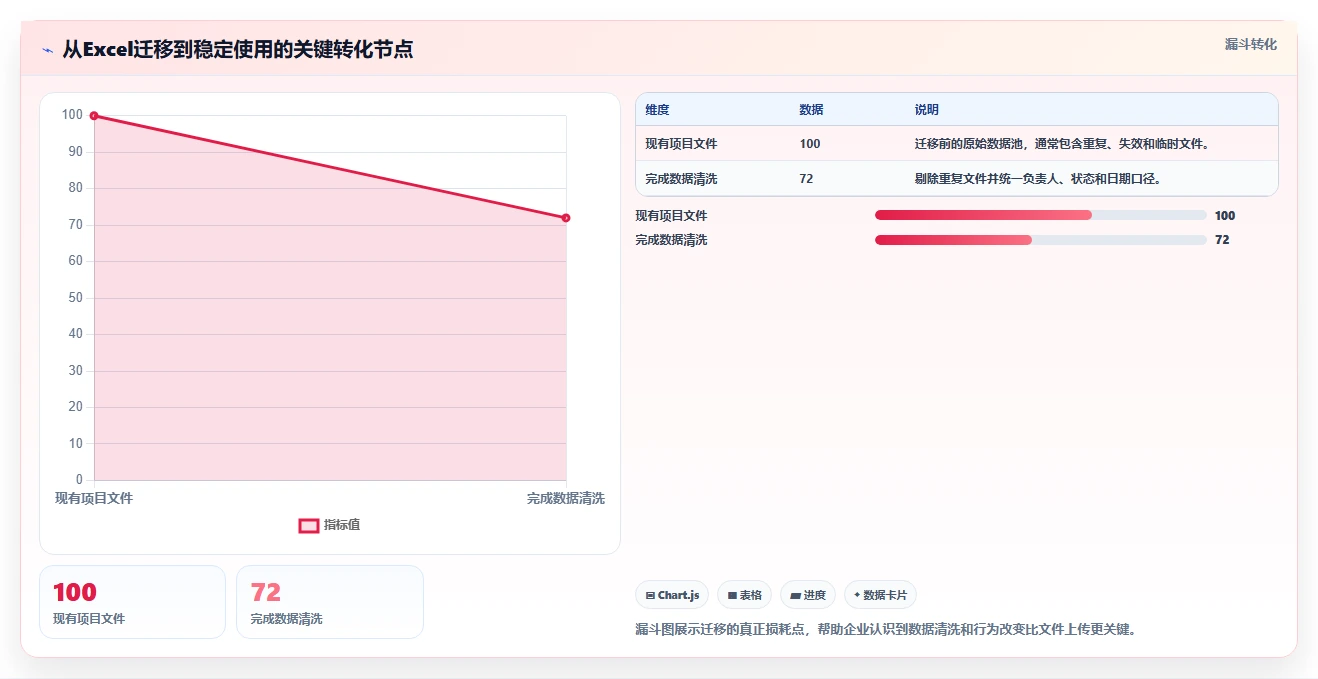1318x679 pixels.
Task: Click the 表格 tag
Action: click(744, 595)
